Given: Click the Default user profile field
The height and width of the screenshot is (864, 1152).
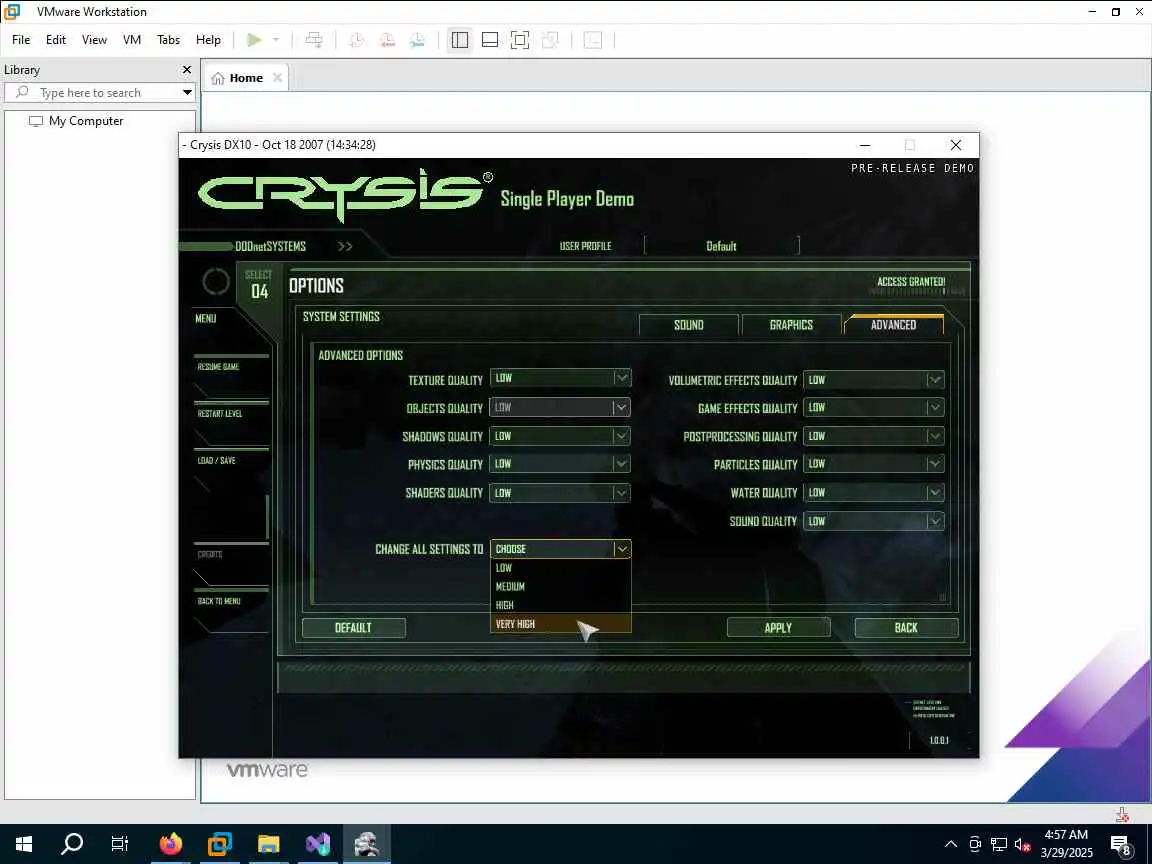Looking at the screenshot, I should point(721,246).
